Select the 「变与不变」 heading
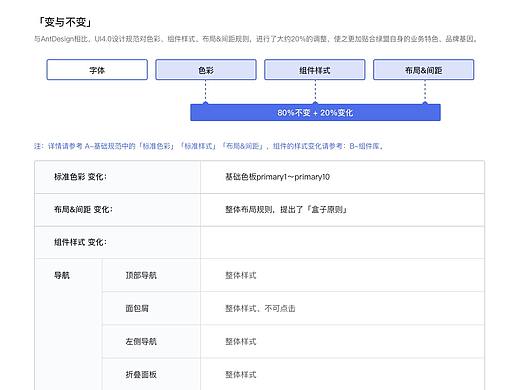 pos(65,22)
